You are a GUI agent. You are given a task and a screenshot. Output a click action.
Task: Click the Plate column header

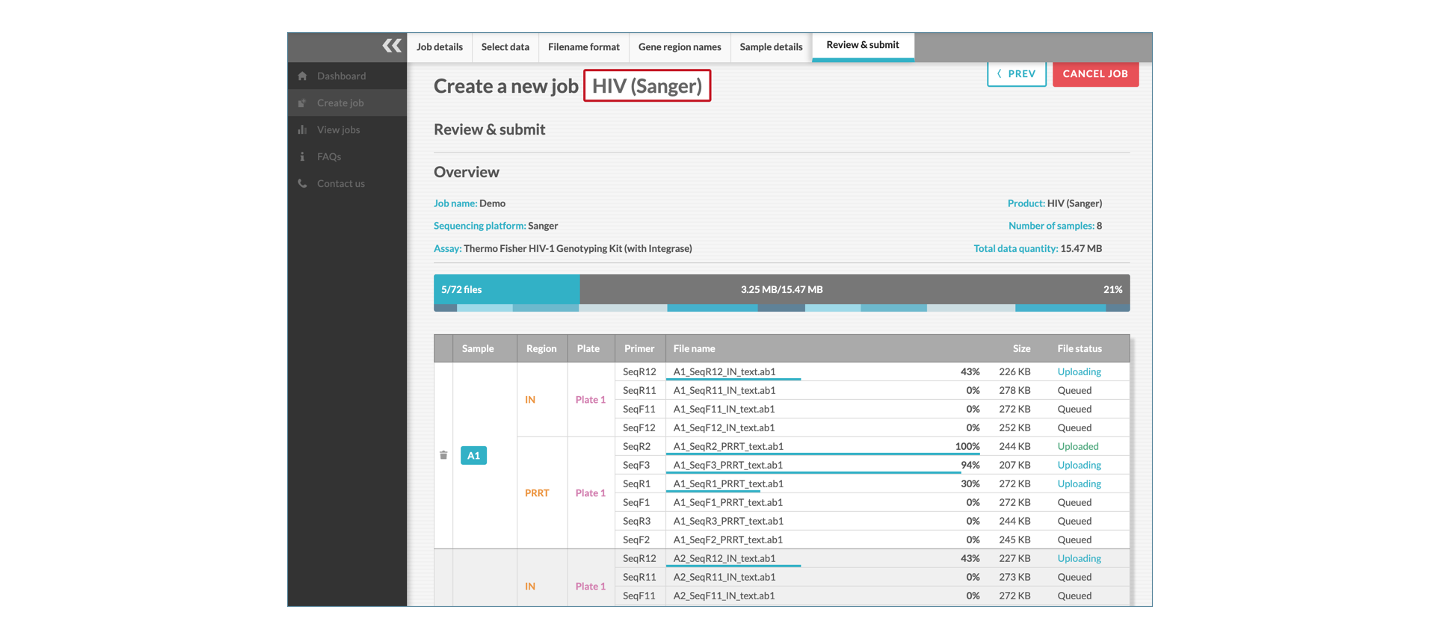coord(589,349)
